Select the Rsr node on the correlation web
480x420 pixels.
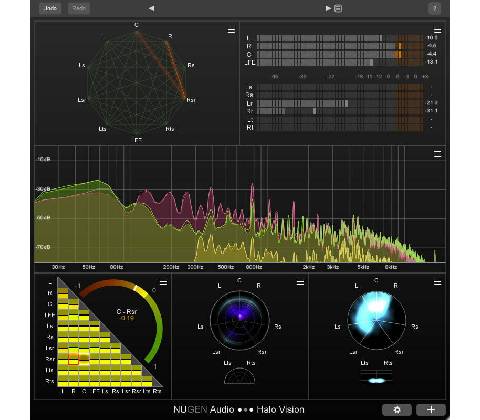191,100
